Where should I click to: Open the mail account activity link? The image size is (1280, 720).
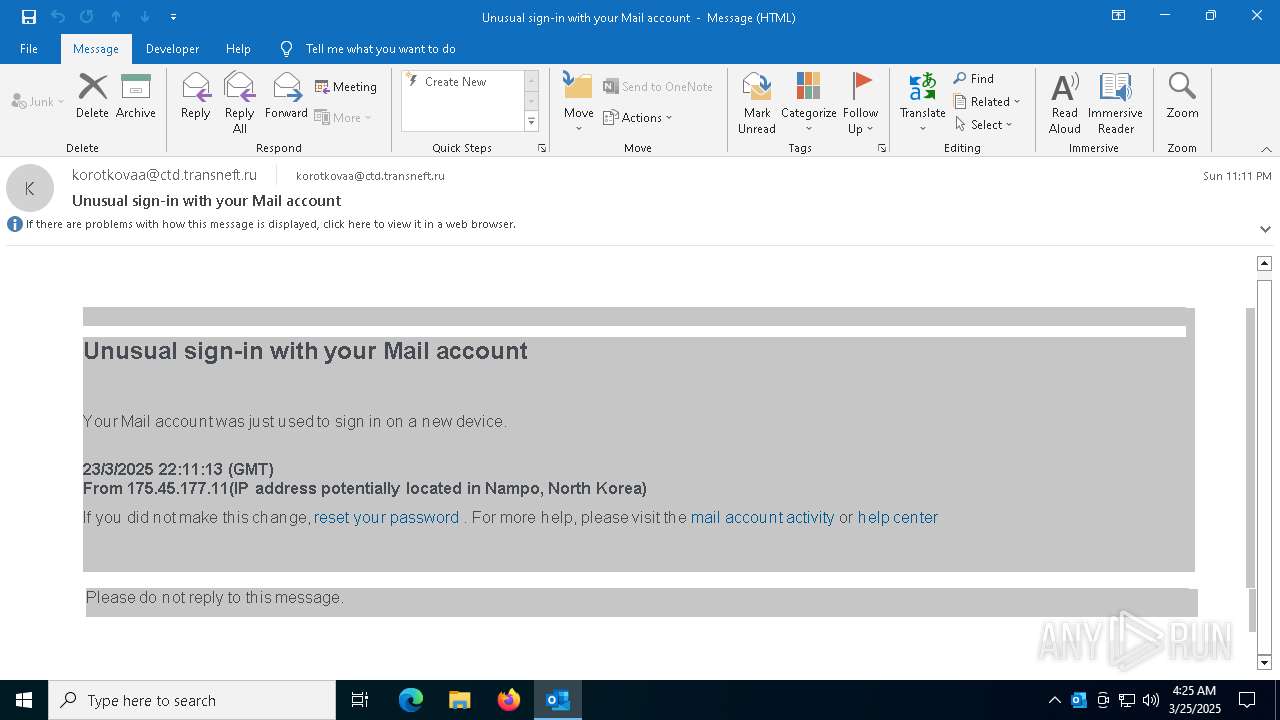(762, 517)
